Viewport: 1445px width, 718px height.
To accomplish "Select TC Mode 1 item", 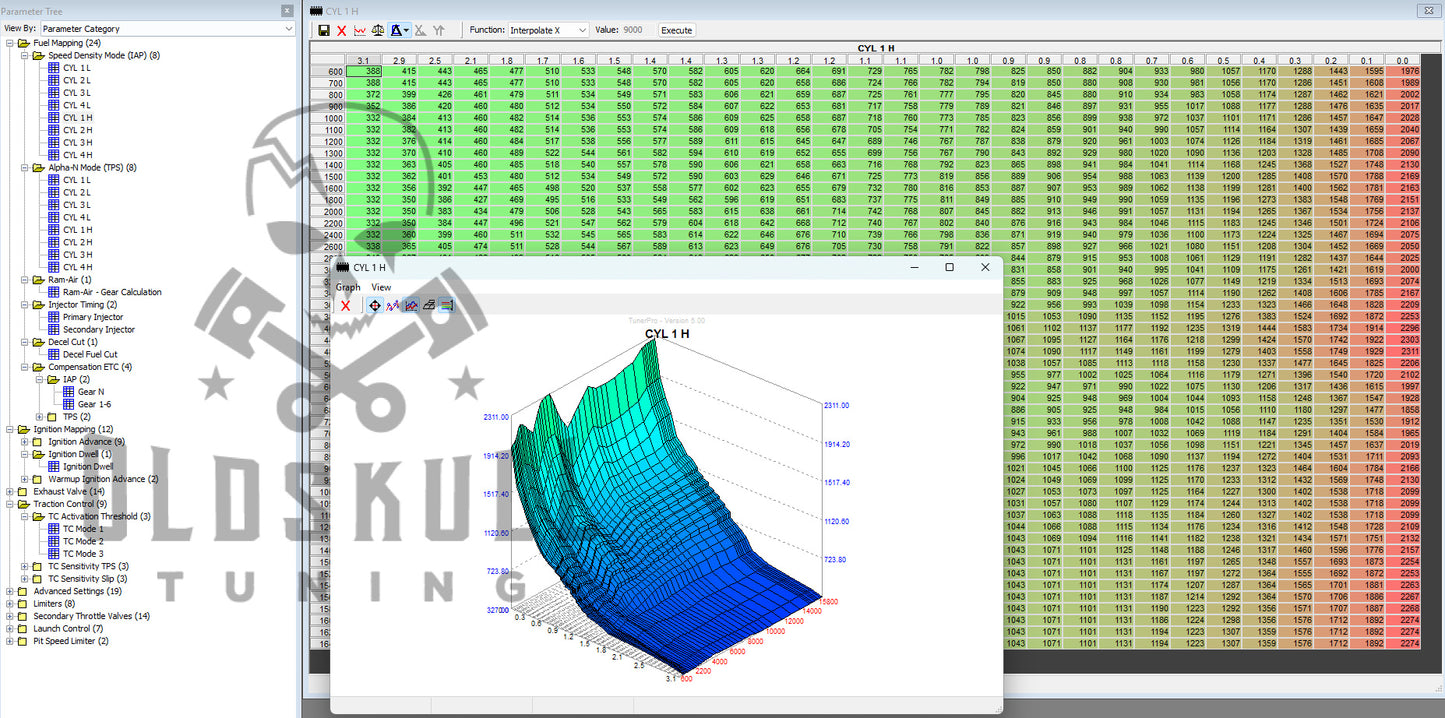I will click(x=83, y=529).
